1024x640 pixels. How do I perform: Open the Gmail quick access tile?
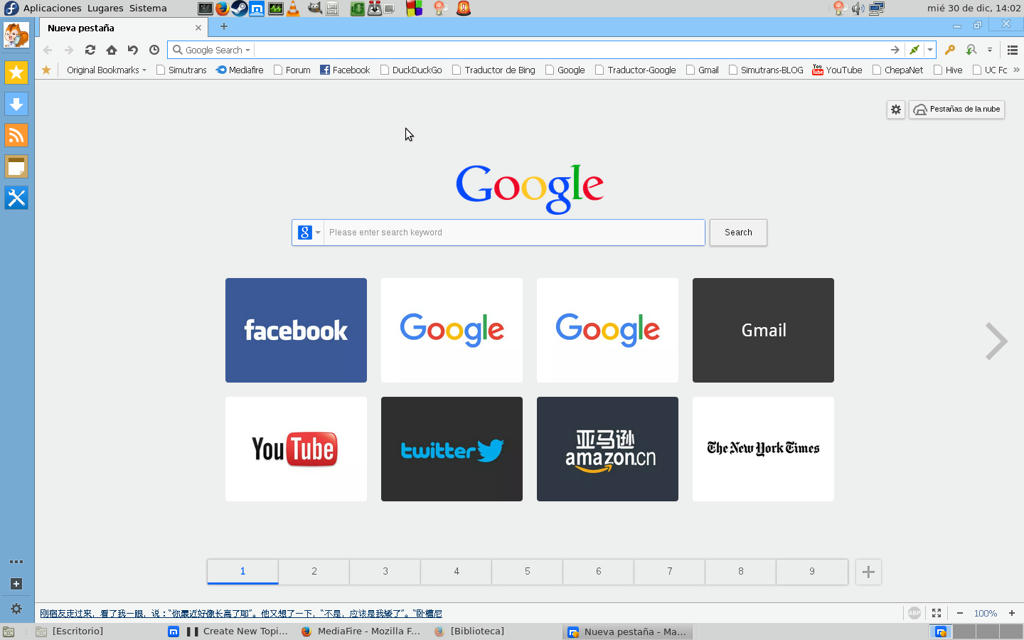coord(763,330)
